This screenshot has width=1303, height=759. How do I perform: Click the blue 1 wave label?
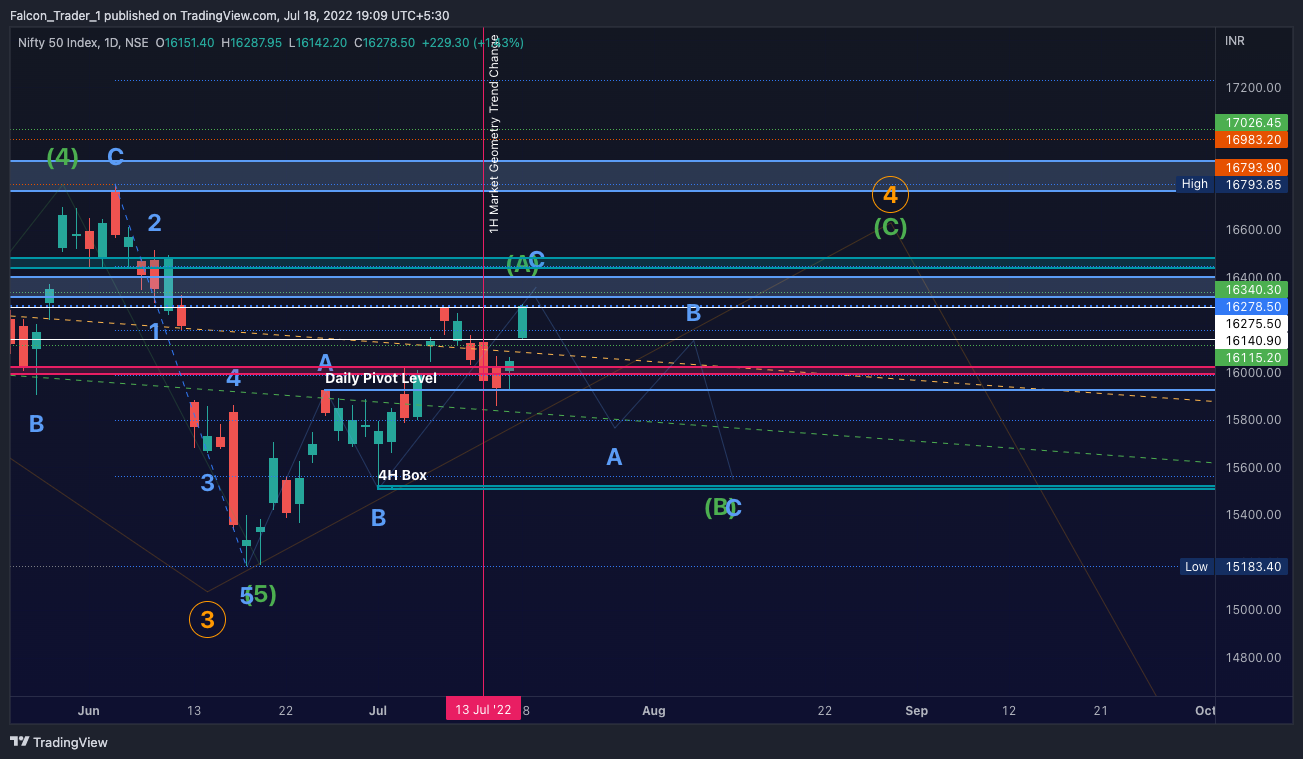pyautogui.click(x=155, y=331)
